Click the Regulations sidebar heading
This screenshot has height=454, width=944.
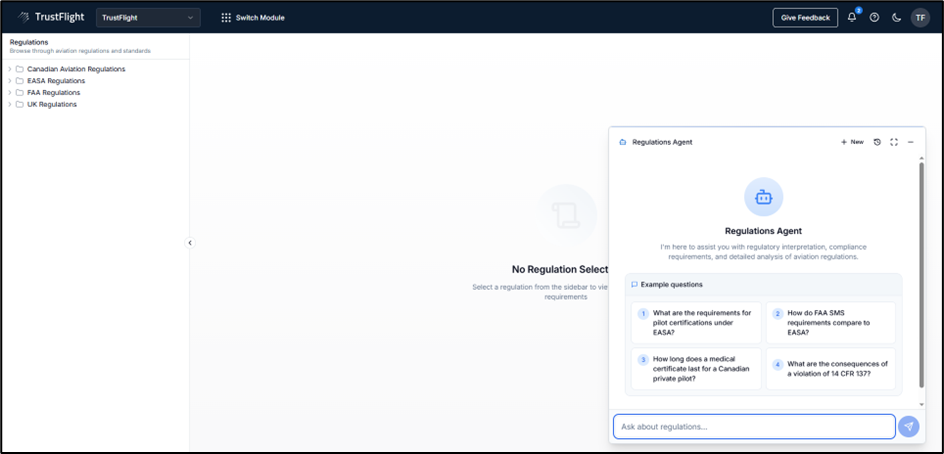(x=29, y=42)
